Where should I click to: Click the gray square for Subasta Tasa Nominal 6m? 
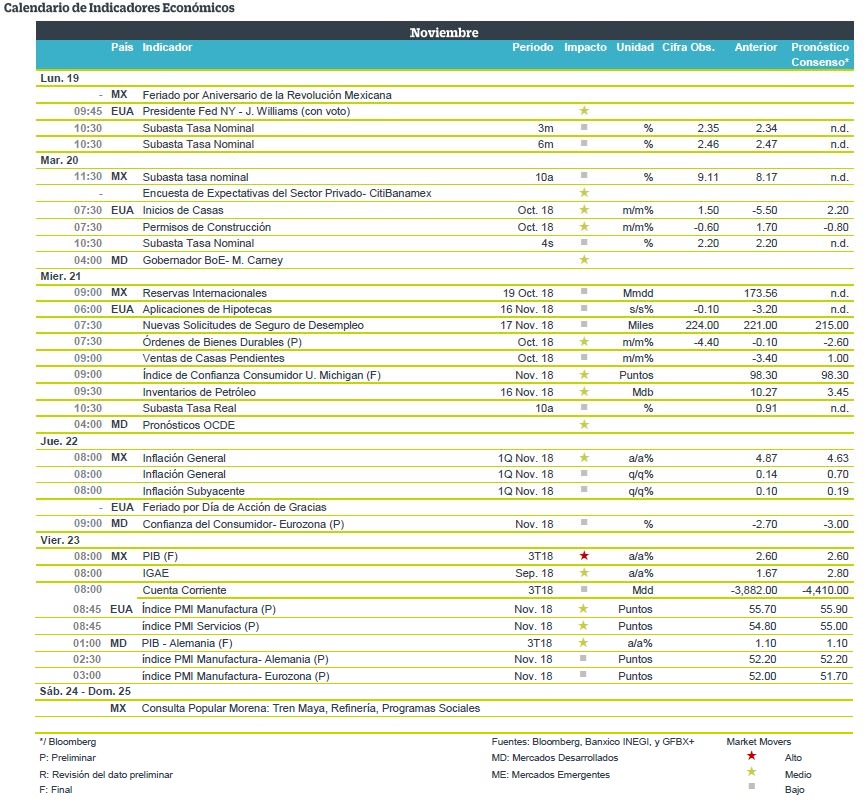coord(584,143)
